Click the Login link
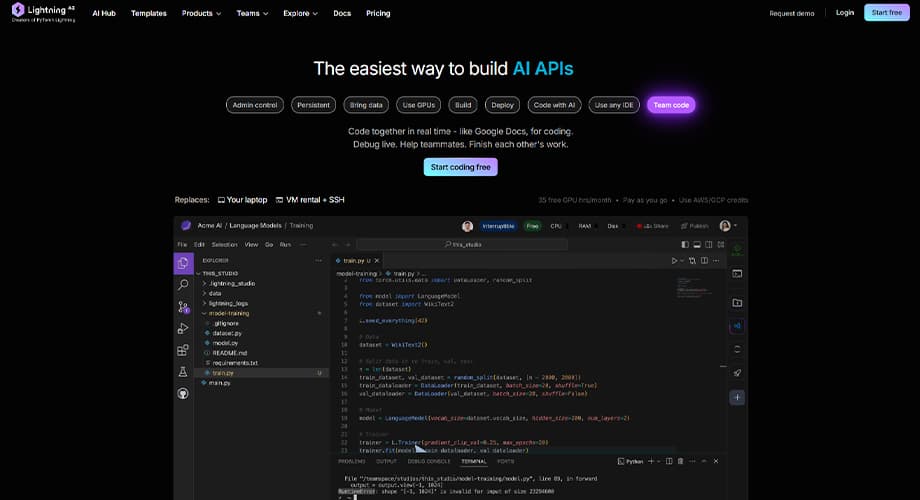 (x=845, y=12)
